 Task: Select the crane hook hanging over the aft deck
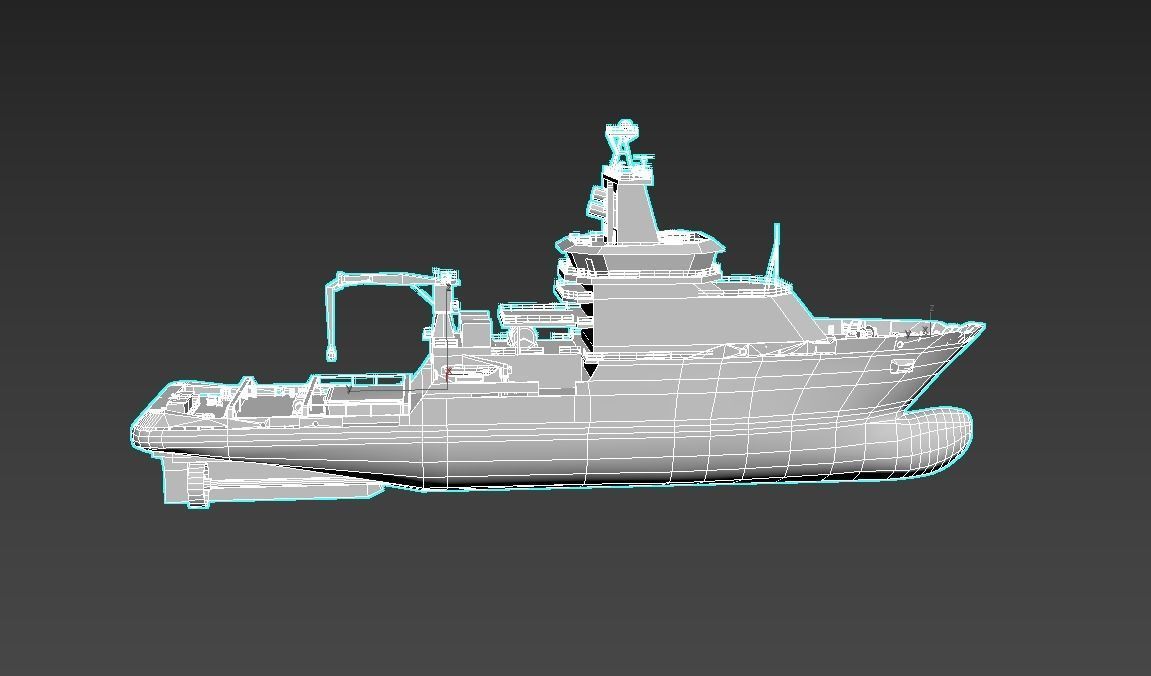point(331,355)
